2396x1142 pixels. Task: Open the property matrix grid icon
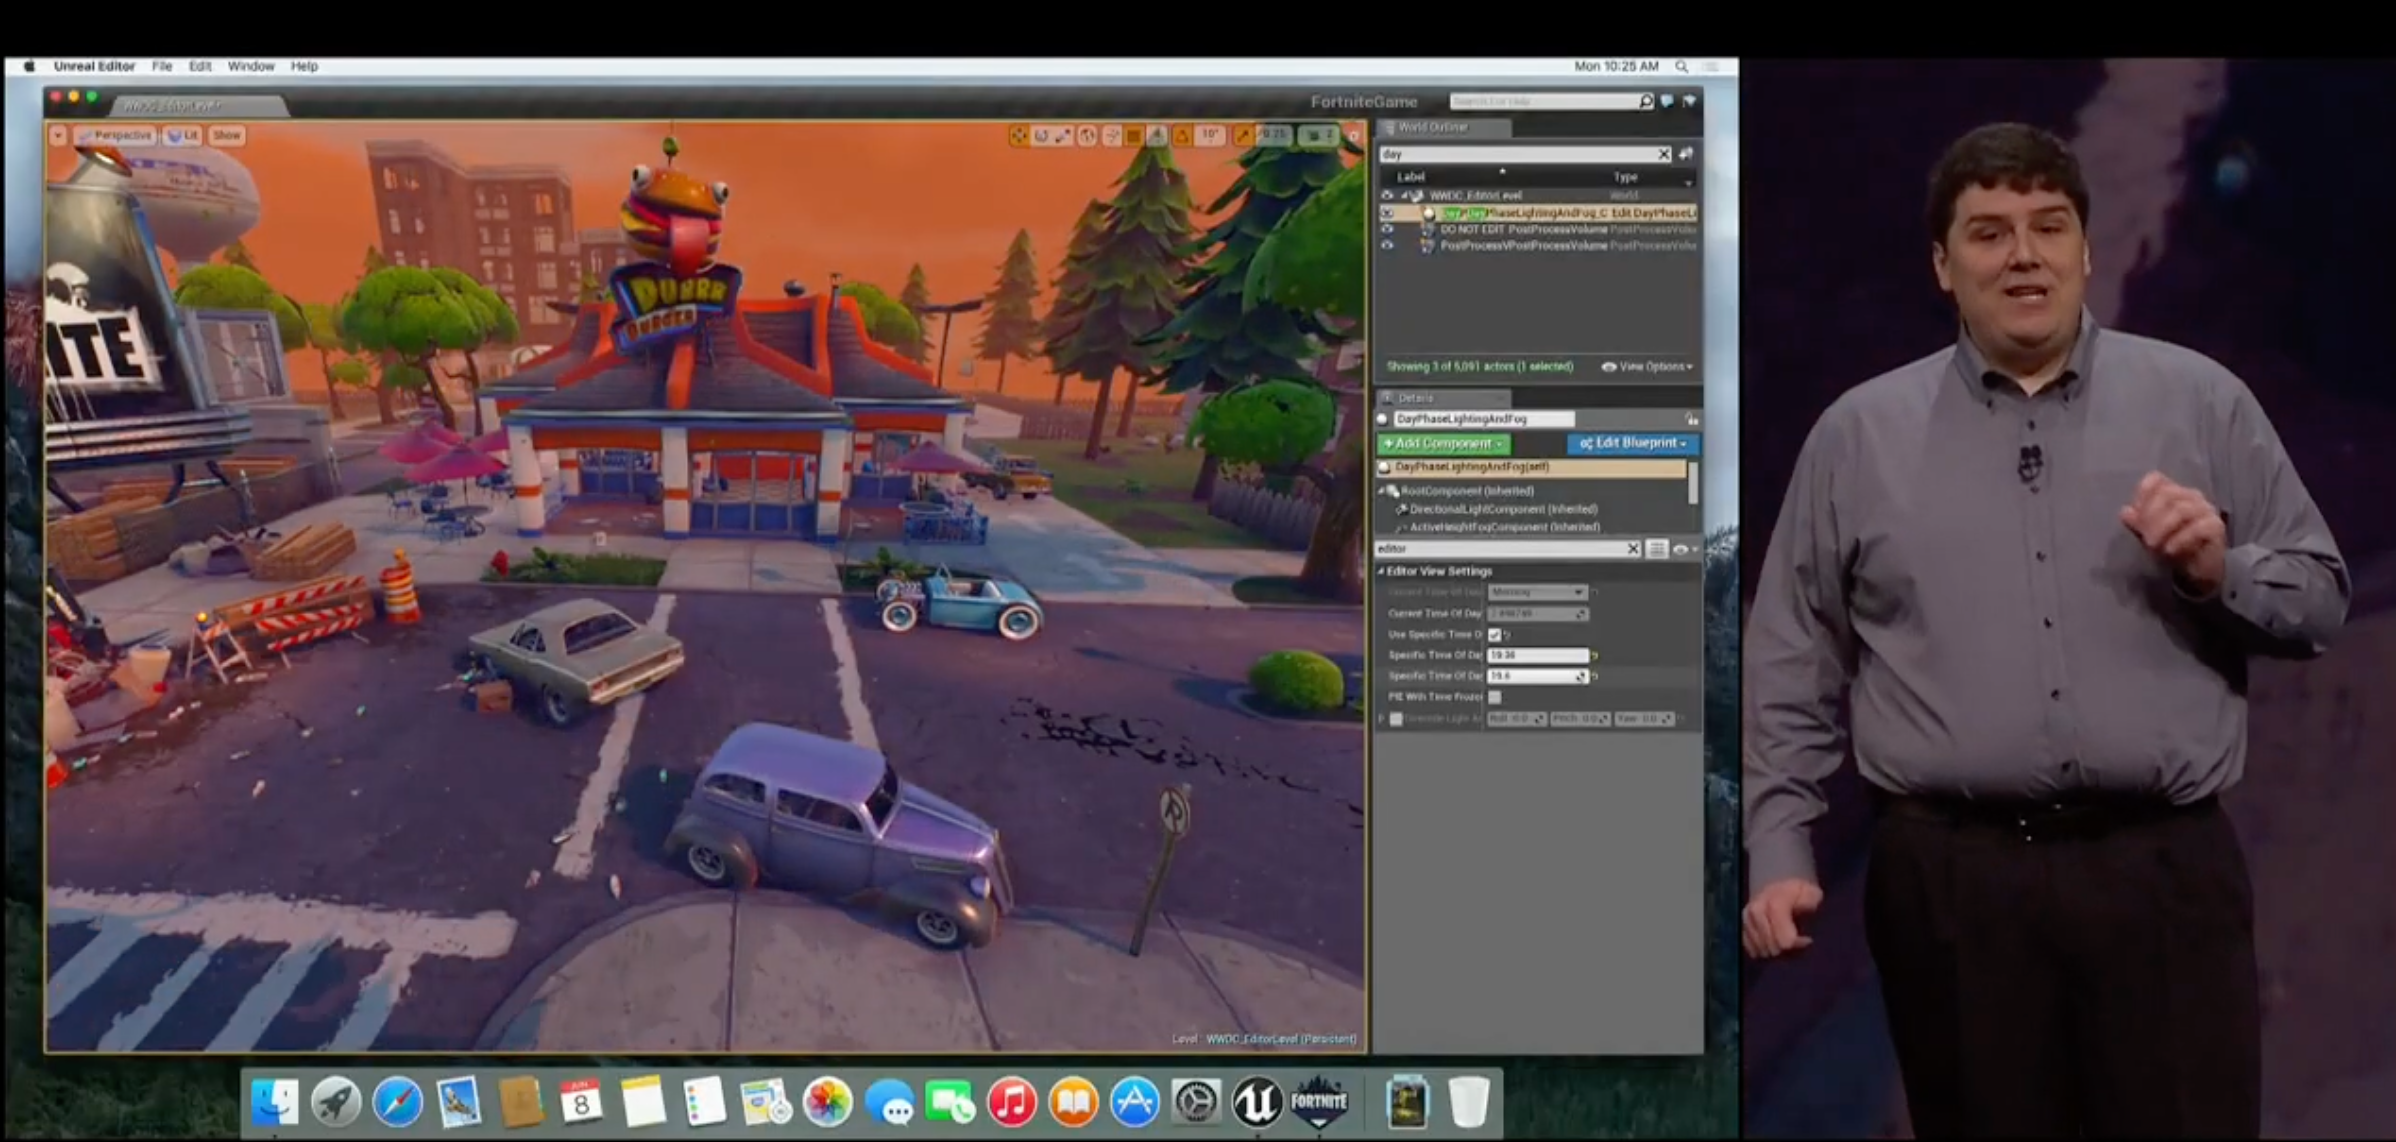point(1657,549)
